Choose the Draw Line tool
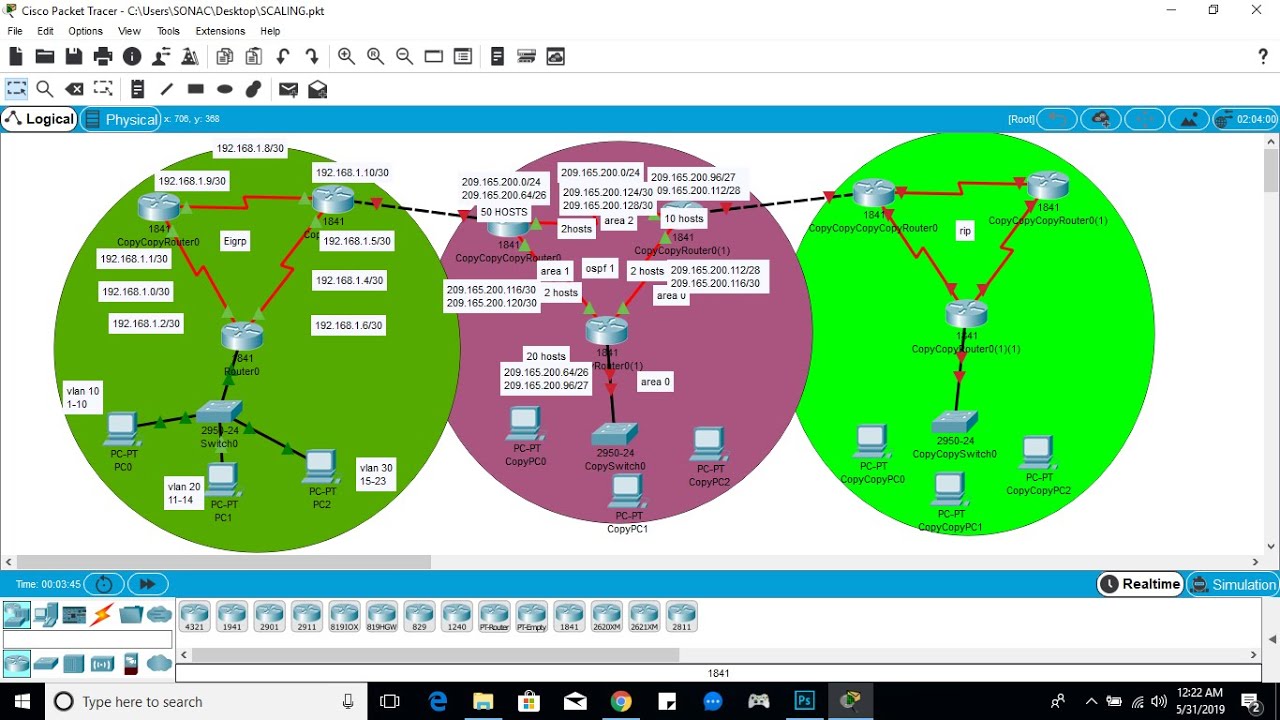 166,89
